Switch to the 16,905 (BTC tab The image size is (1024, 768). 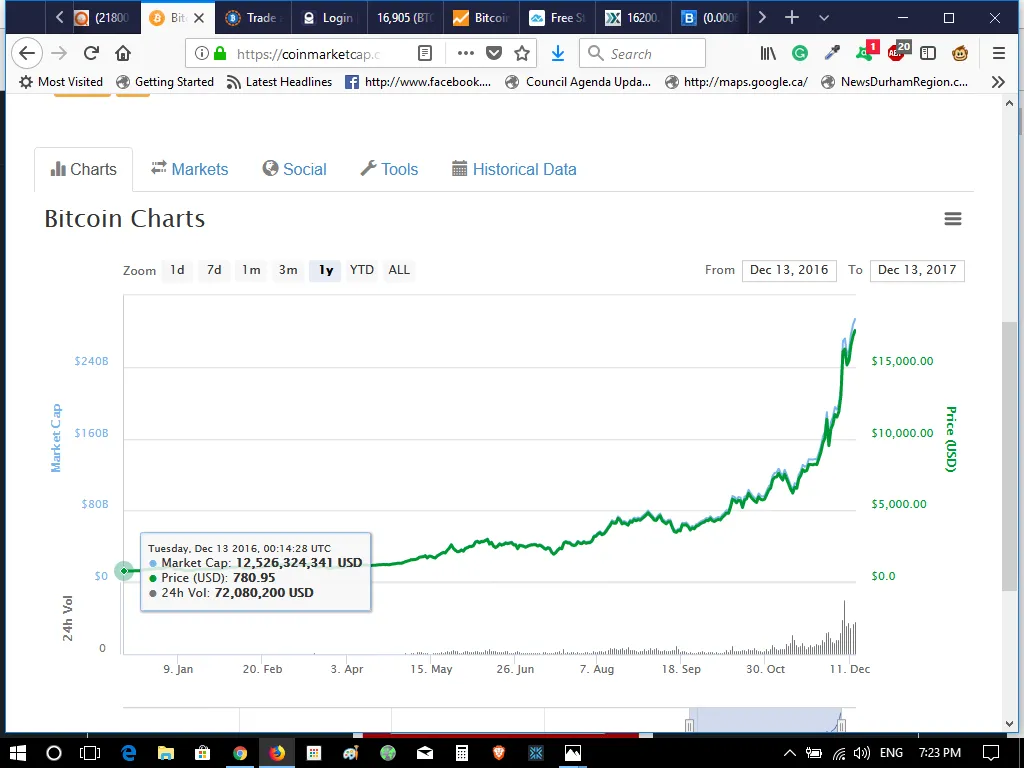tap(405, 18)
